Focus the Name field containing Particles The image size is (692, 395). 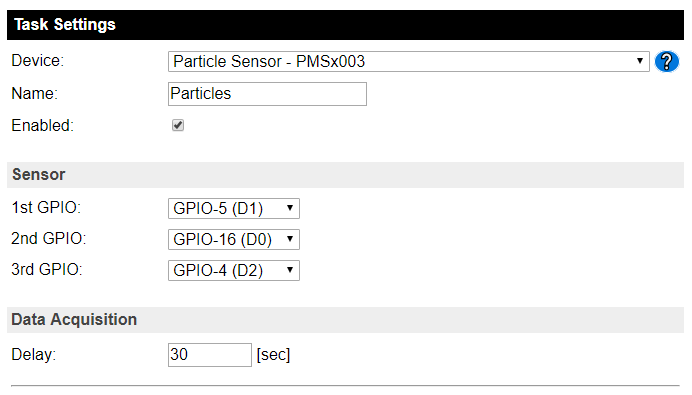click(x=267, y=94)
